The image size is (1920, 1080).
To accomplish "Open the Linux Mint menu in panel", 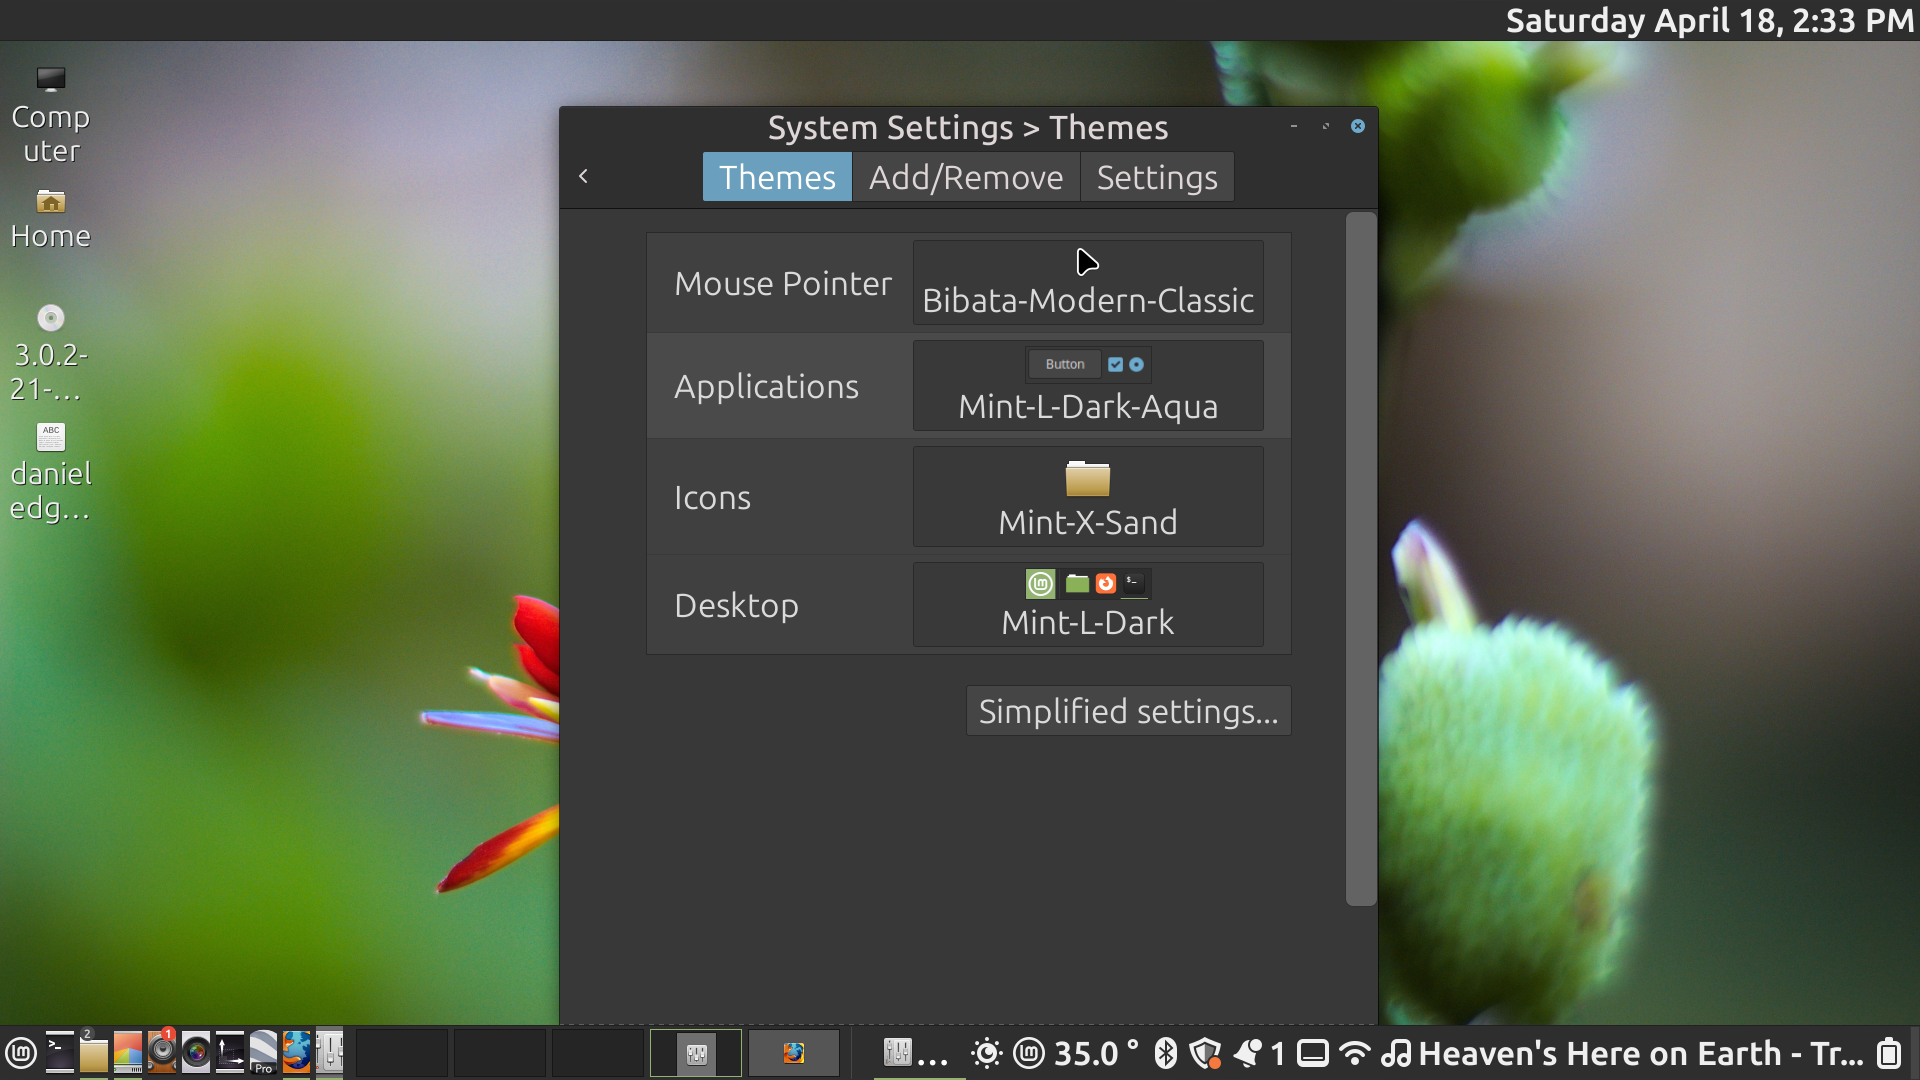I will [21, 1053].
